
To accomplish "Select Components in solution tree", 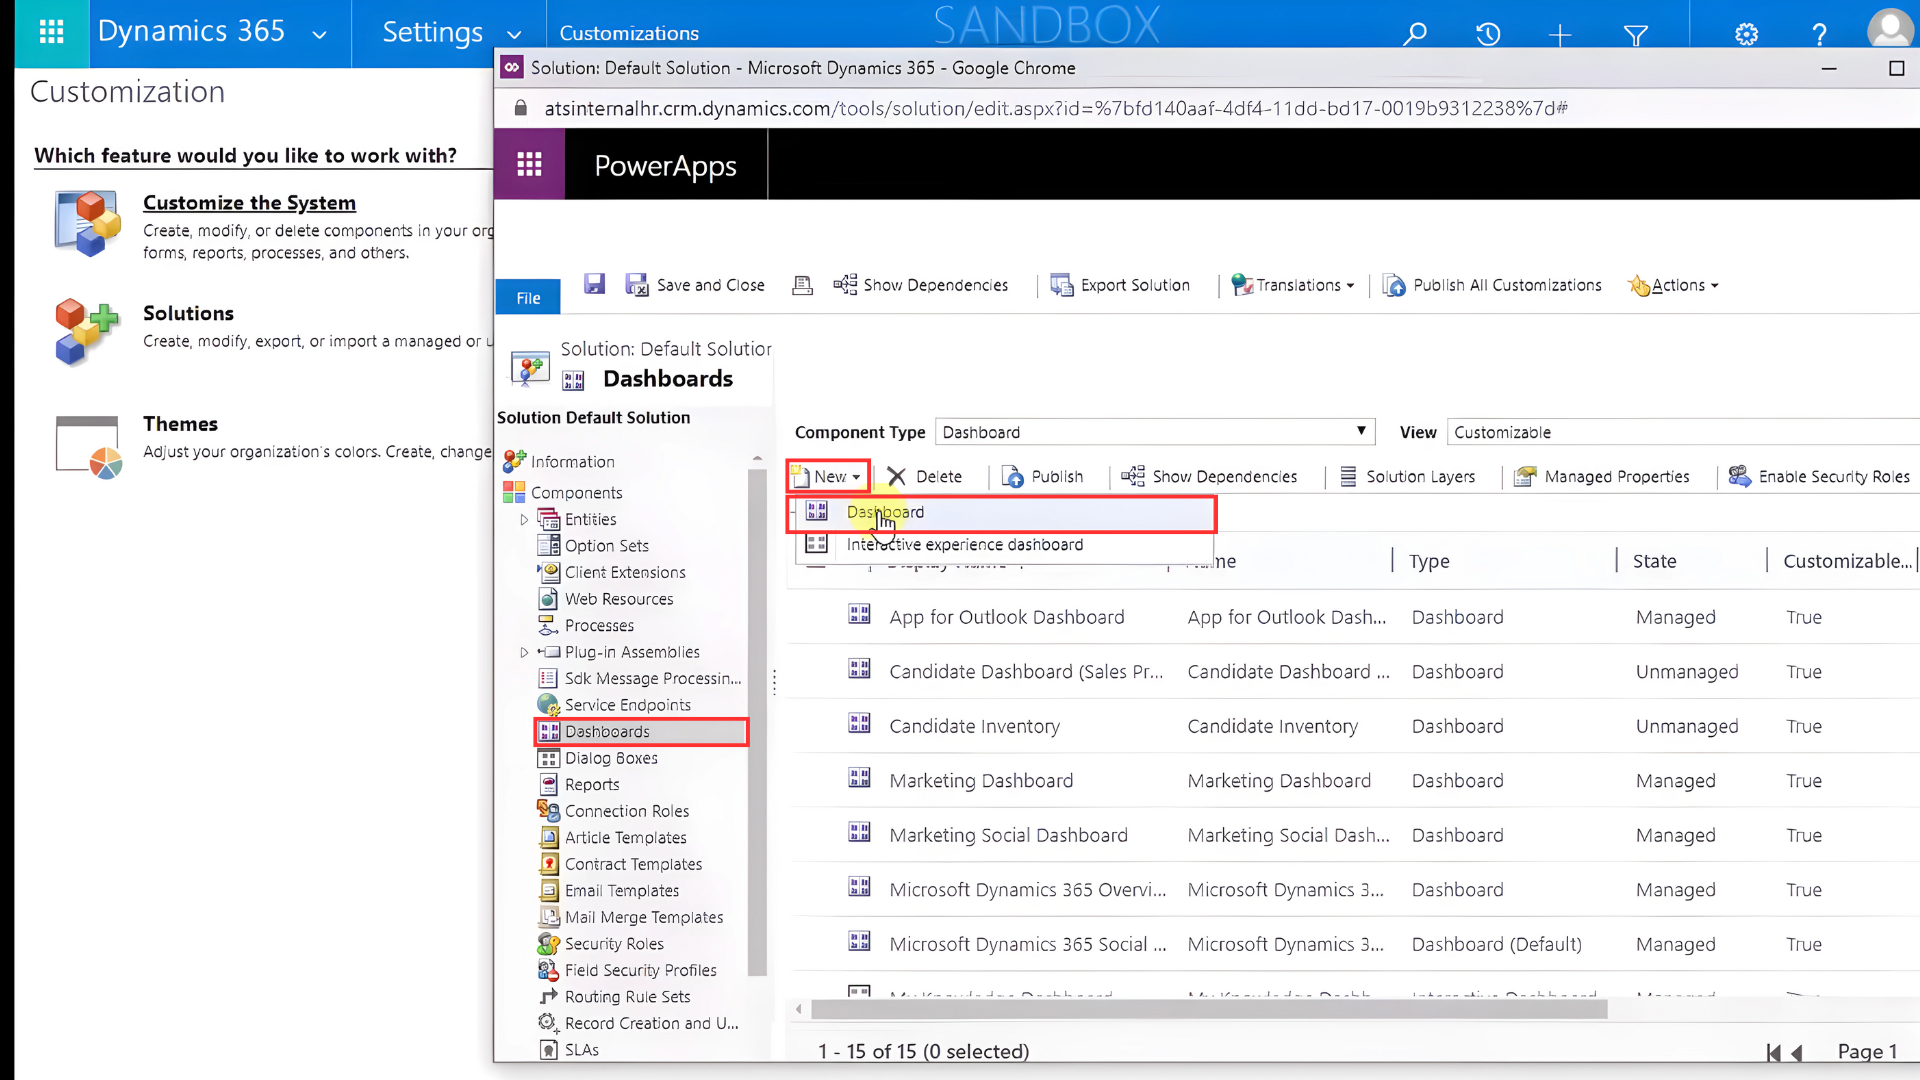I will coord(563,492).
